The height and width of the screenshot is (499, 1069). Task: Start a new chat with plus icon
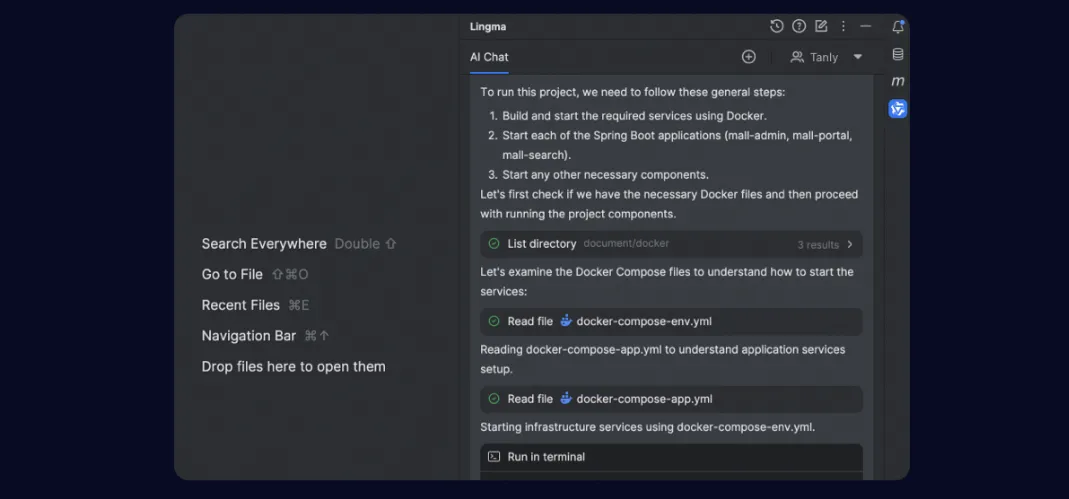coord(749,57)
